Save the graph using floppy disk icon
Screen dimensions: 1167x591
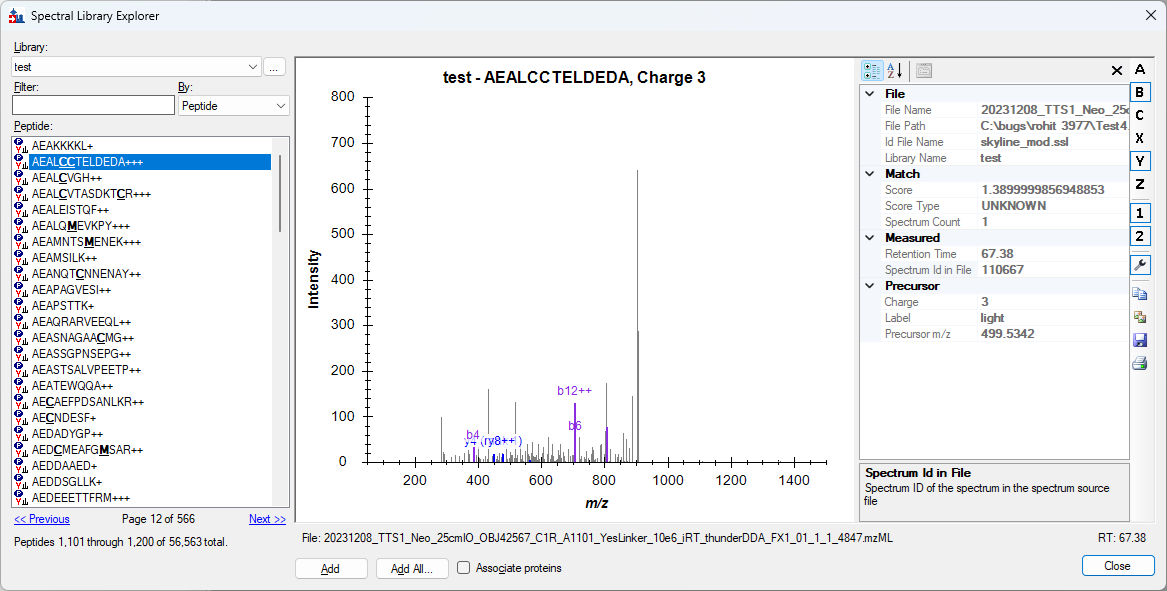pyautogui.click(x=1140, y=340)
